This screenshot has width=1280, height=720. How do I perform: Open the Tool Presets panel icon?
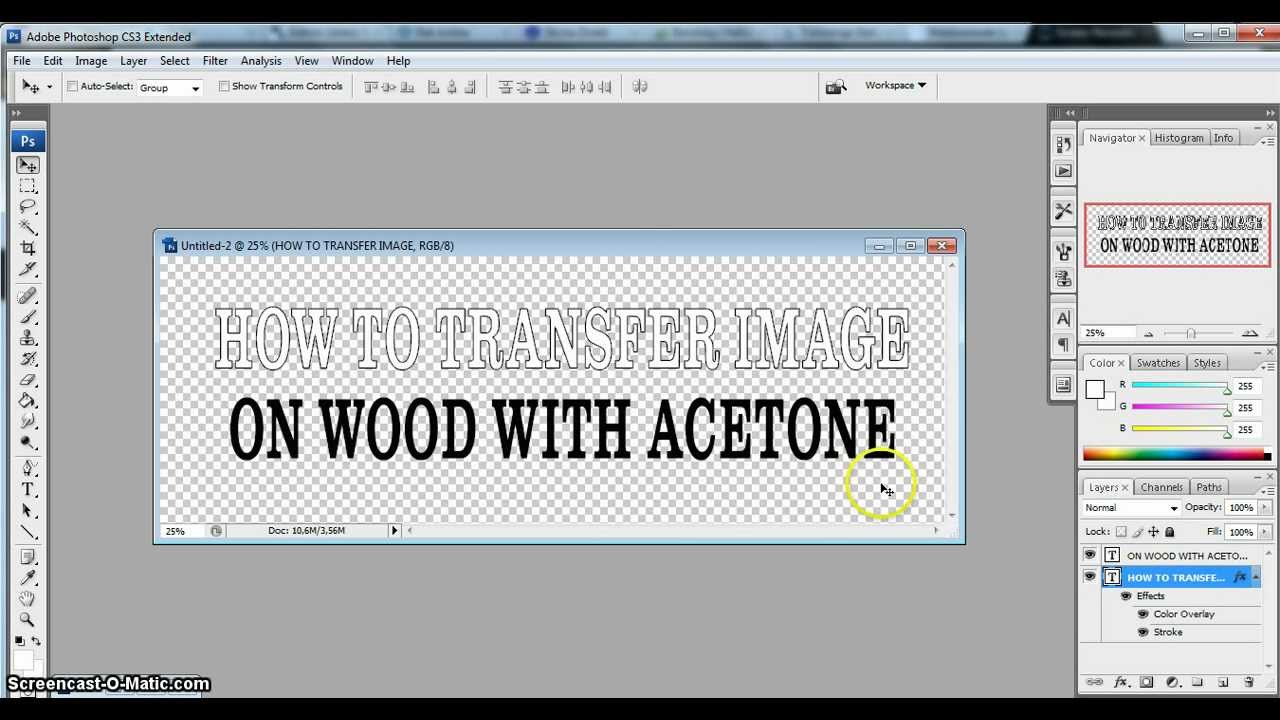pos(1063,211)
